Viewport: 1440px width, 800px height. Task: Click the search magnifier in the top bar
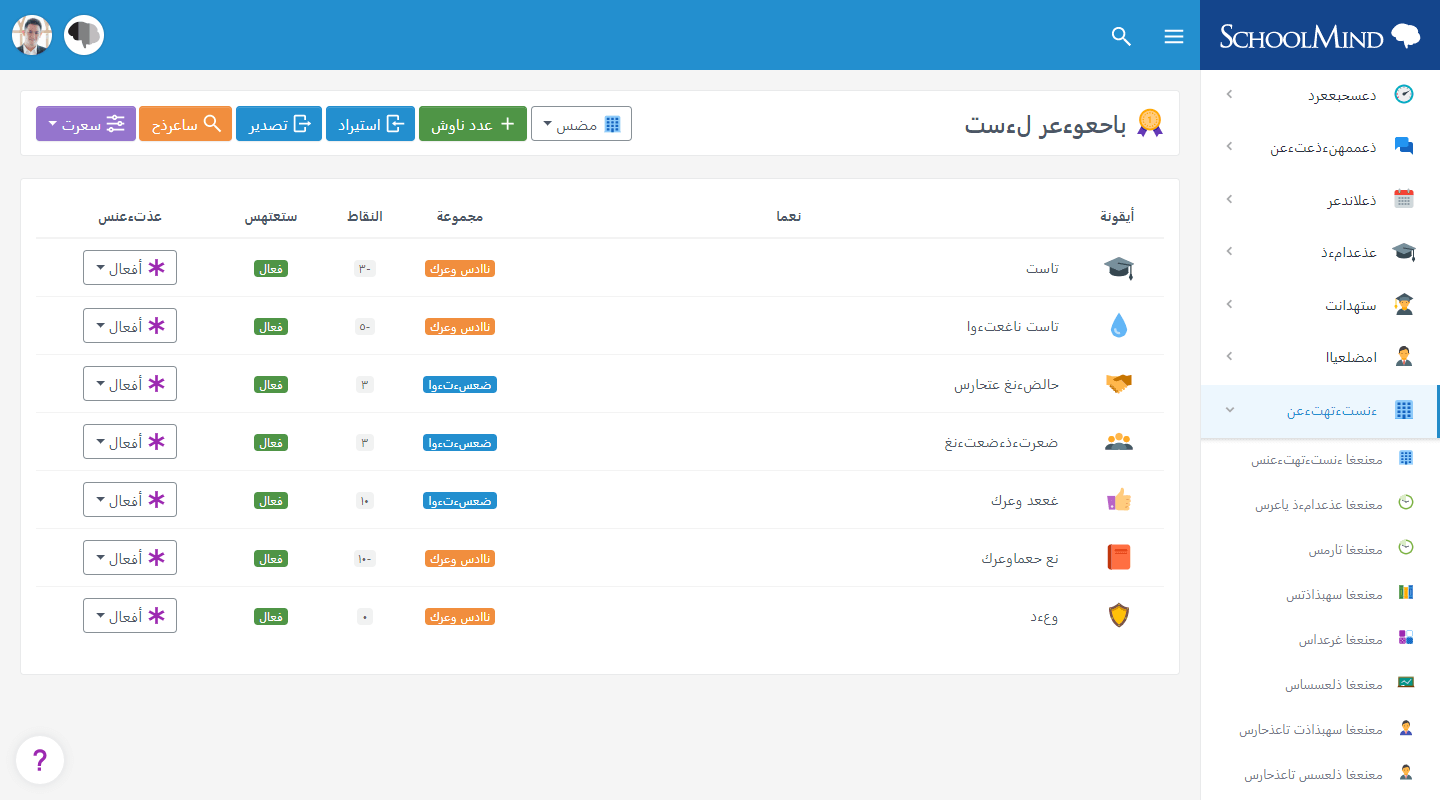(1121, 36)
